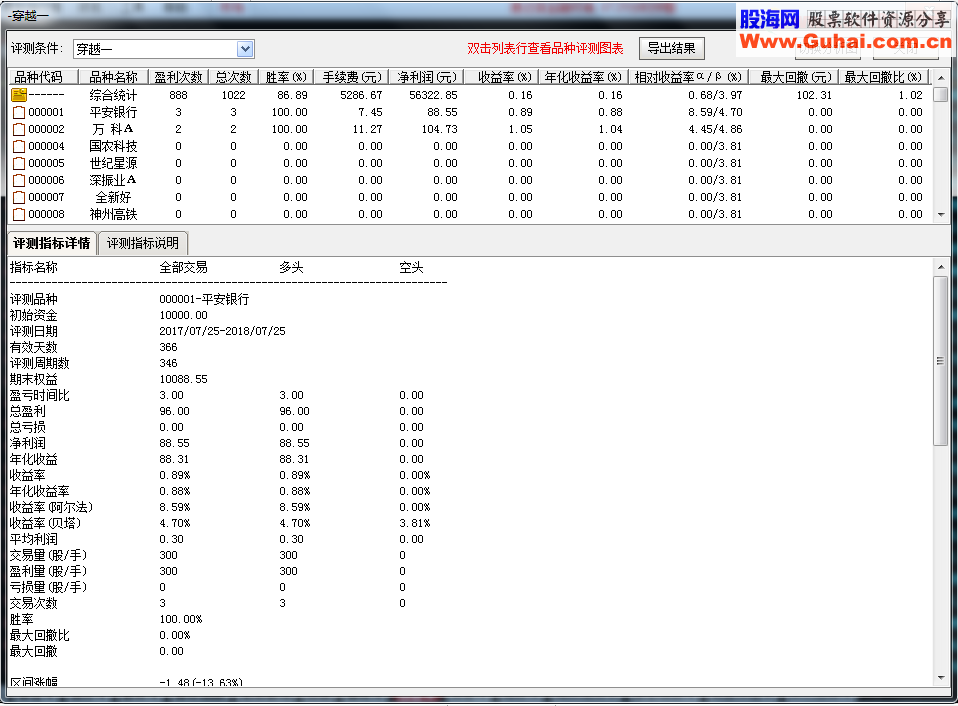This screenshot has width=958, height=706.
Task: Click the document icon for 000008 神州高铁
Action: [19, 214]
